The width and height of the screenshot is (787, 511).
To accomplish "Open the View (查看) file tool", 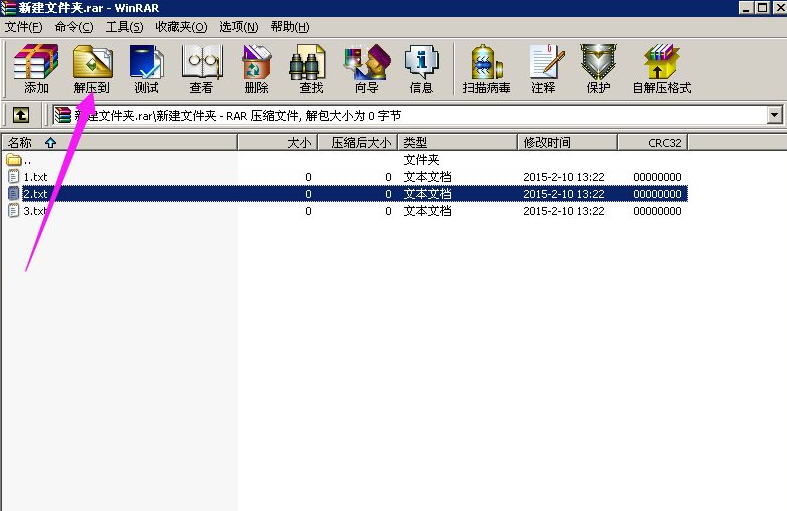I will click(201, 68).
